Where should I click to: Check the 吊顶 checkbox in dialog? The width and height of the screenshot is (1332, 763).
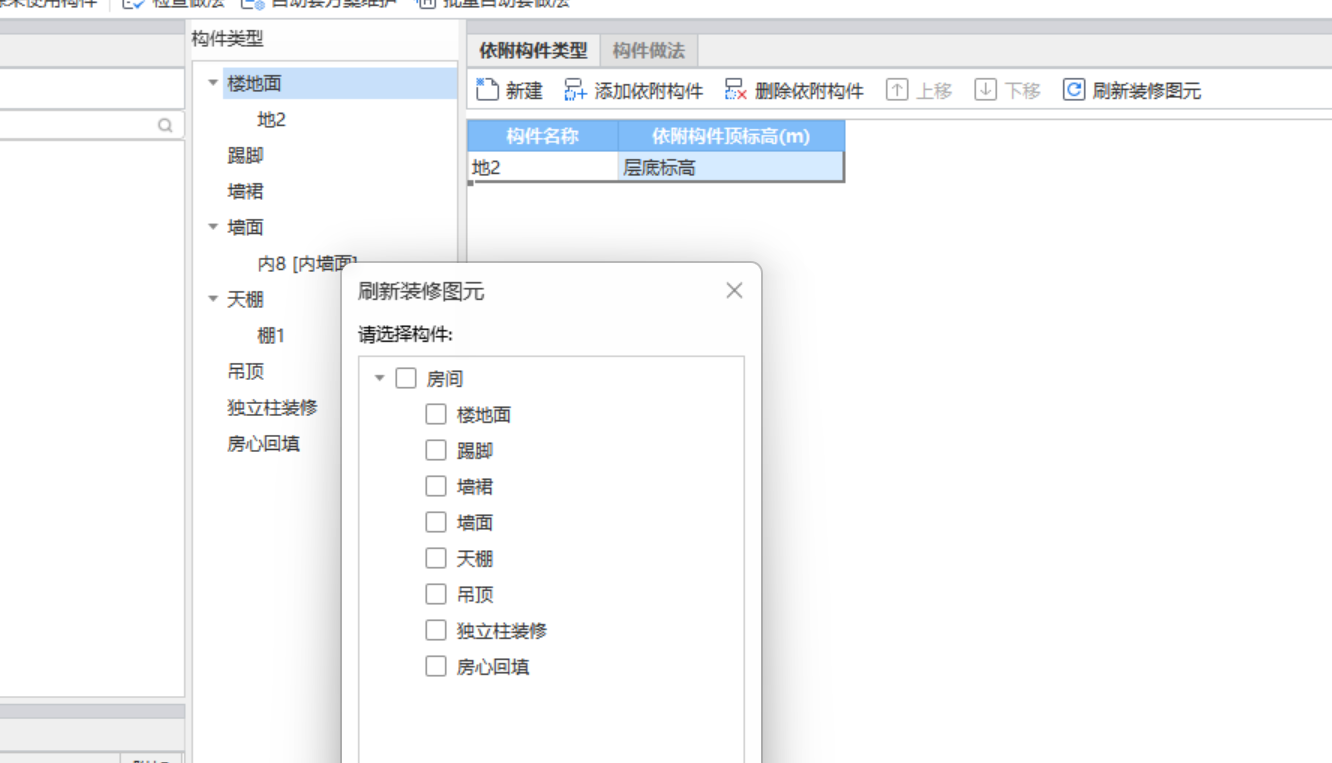pos(436,594)
